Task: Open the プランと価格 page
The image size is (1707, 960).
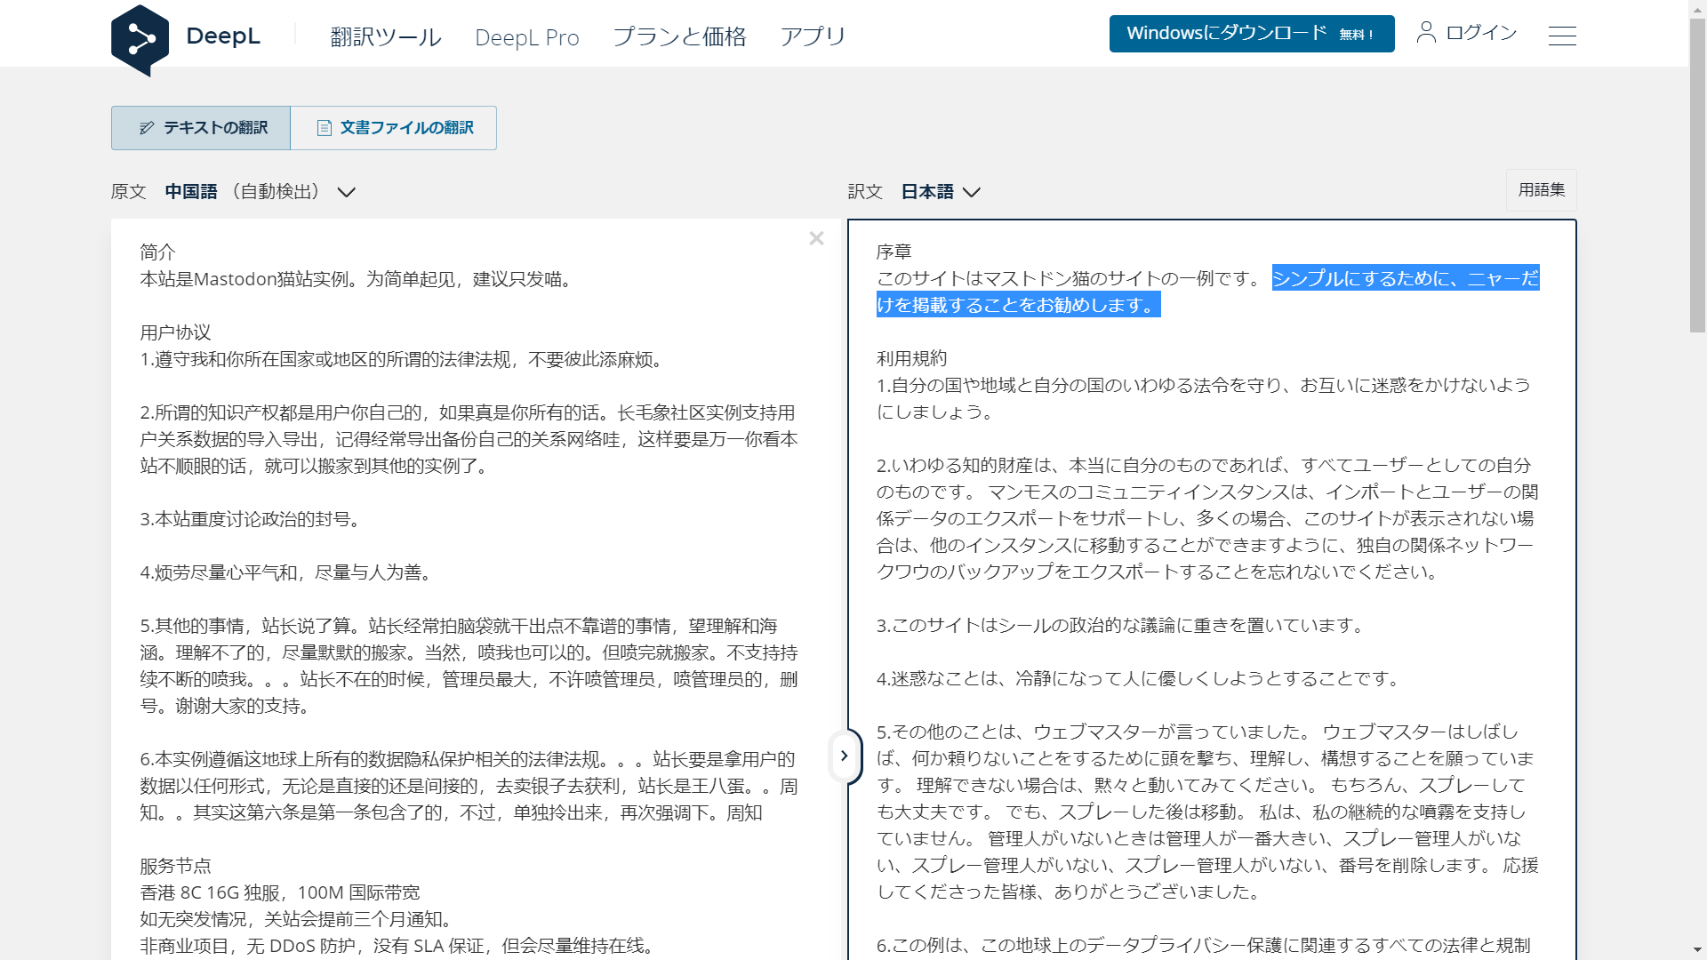Action: coord(679,37)
